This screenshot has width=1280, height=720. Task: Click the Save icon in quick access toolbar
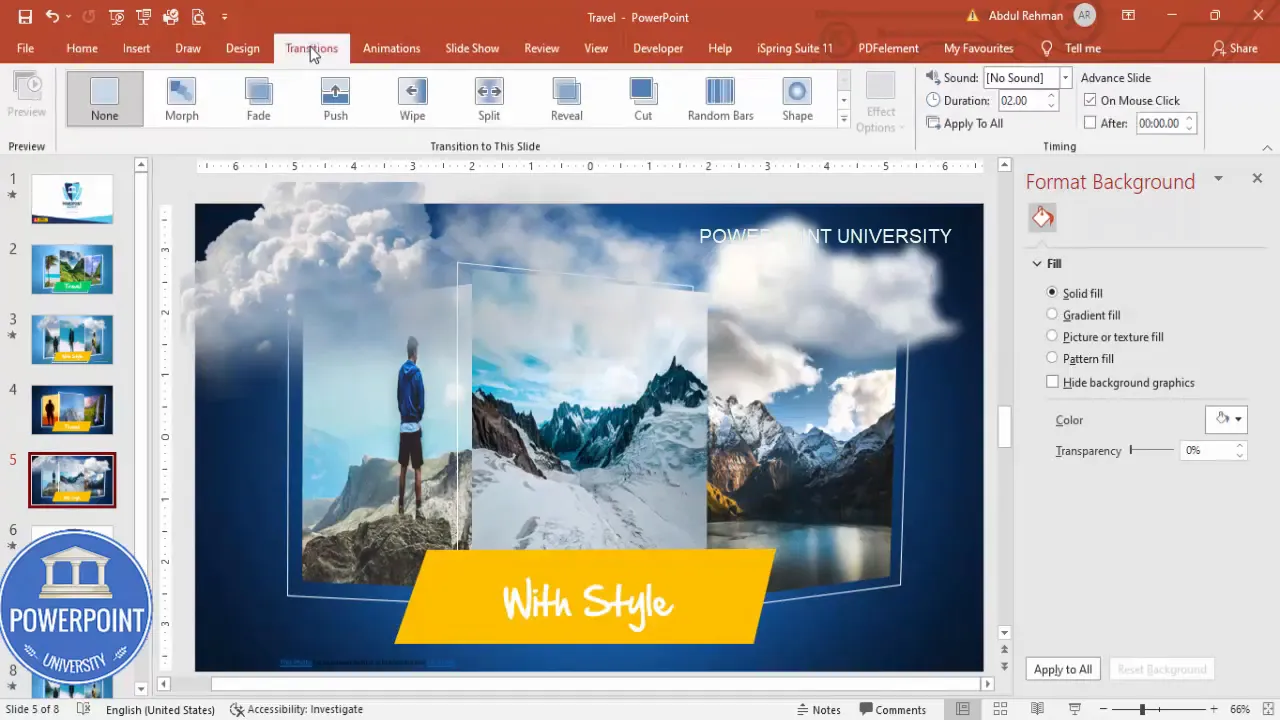point(25,17)
